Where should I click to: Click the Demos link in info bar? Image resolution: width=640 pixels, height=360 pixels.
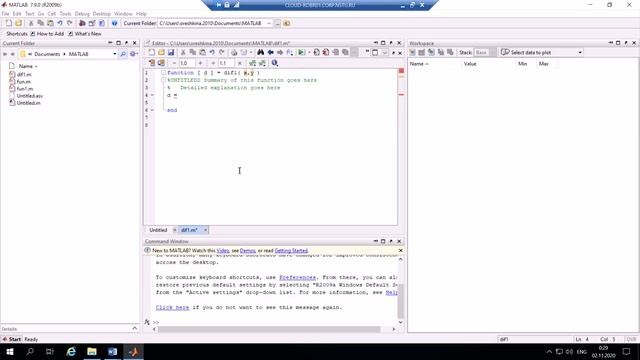(248, 251)
